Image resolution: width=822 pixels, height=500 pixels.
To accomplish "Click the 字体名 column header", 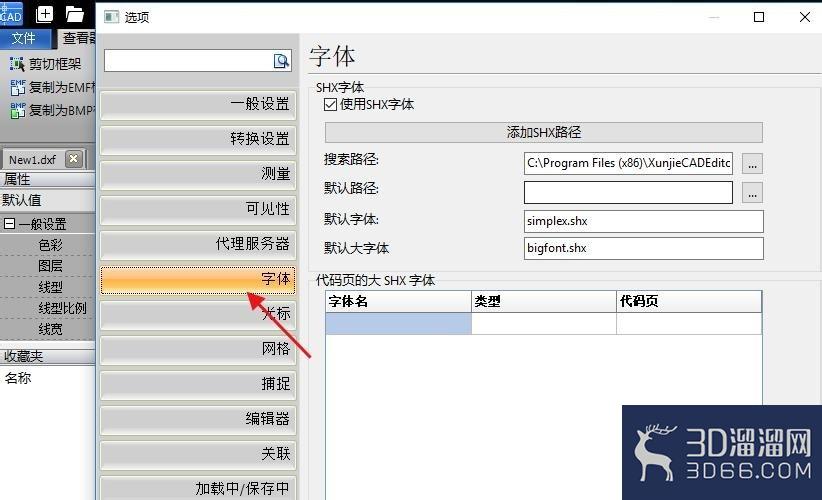I will [398, 301].
